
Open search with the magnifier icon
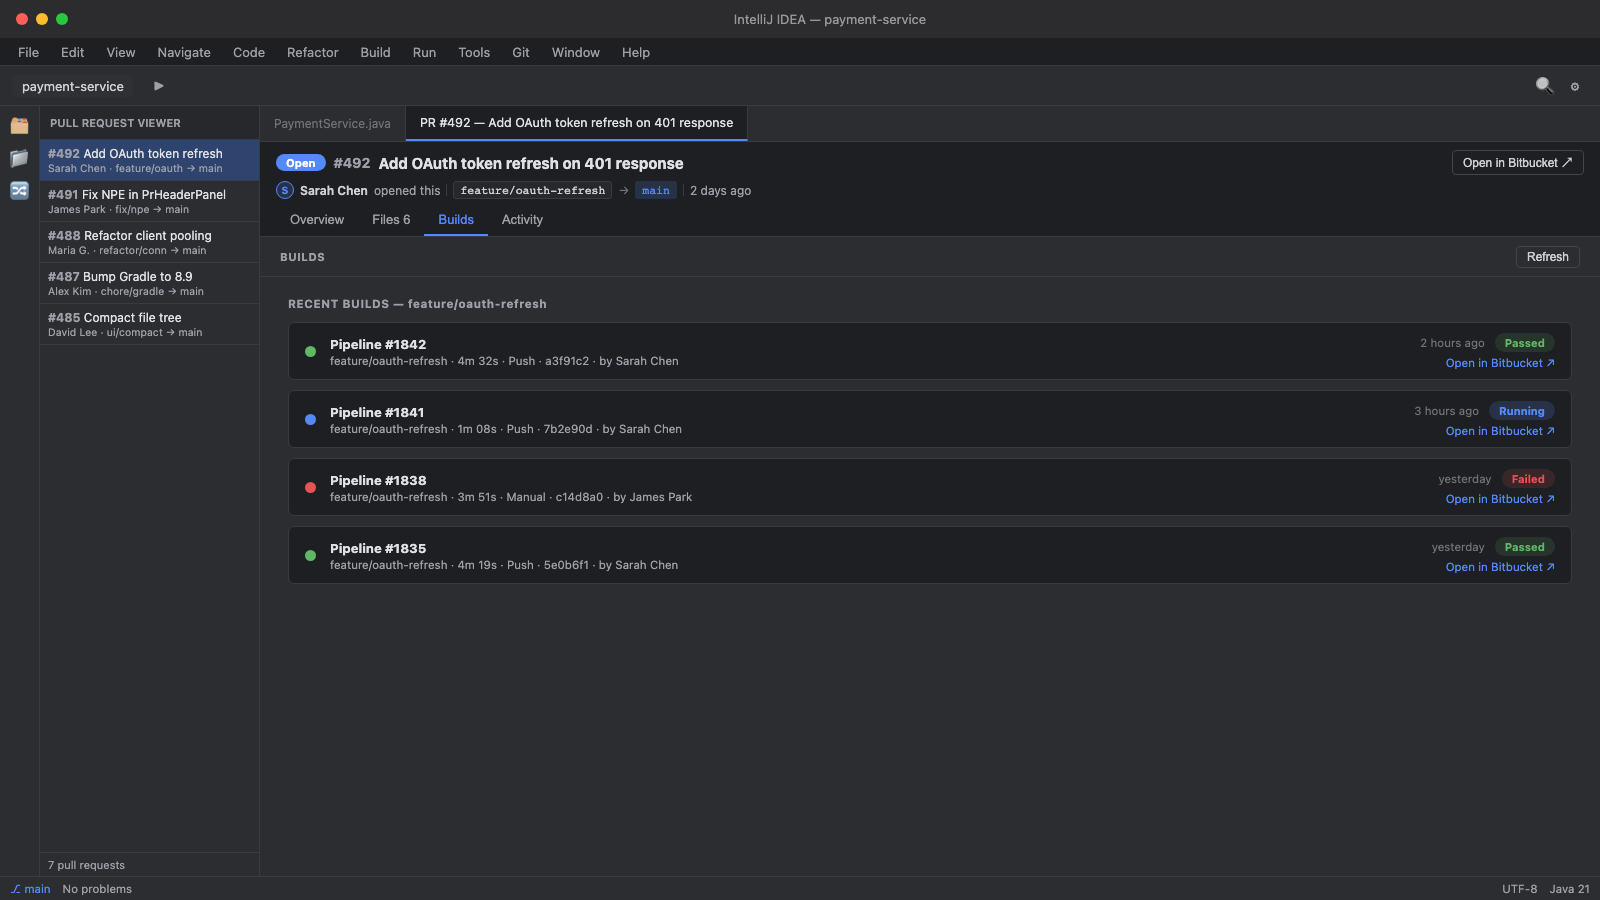[1544, 86]
